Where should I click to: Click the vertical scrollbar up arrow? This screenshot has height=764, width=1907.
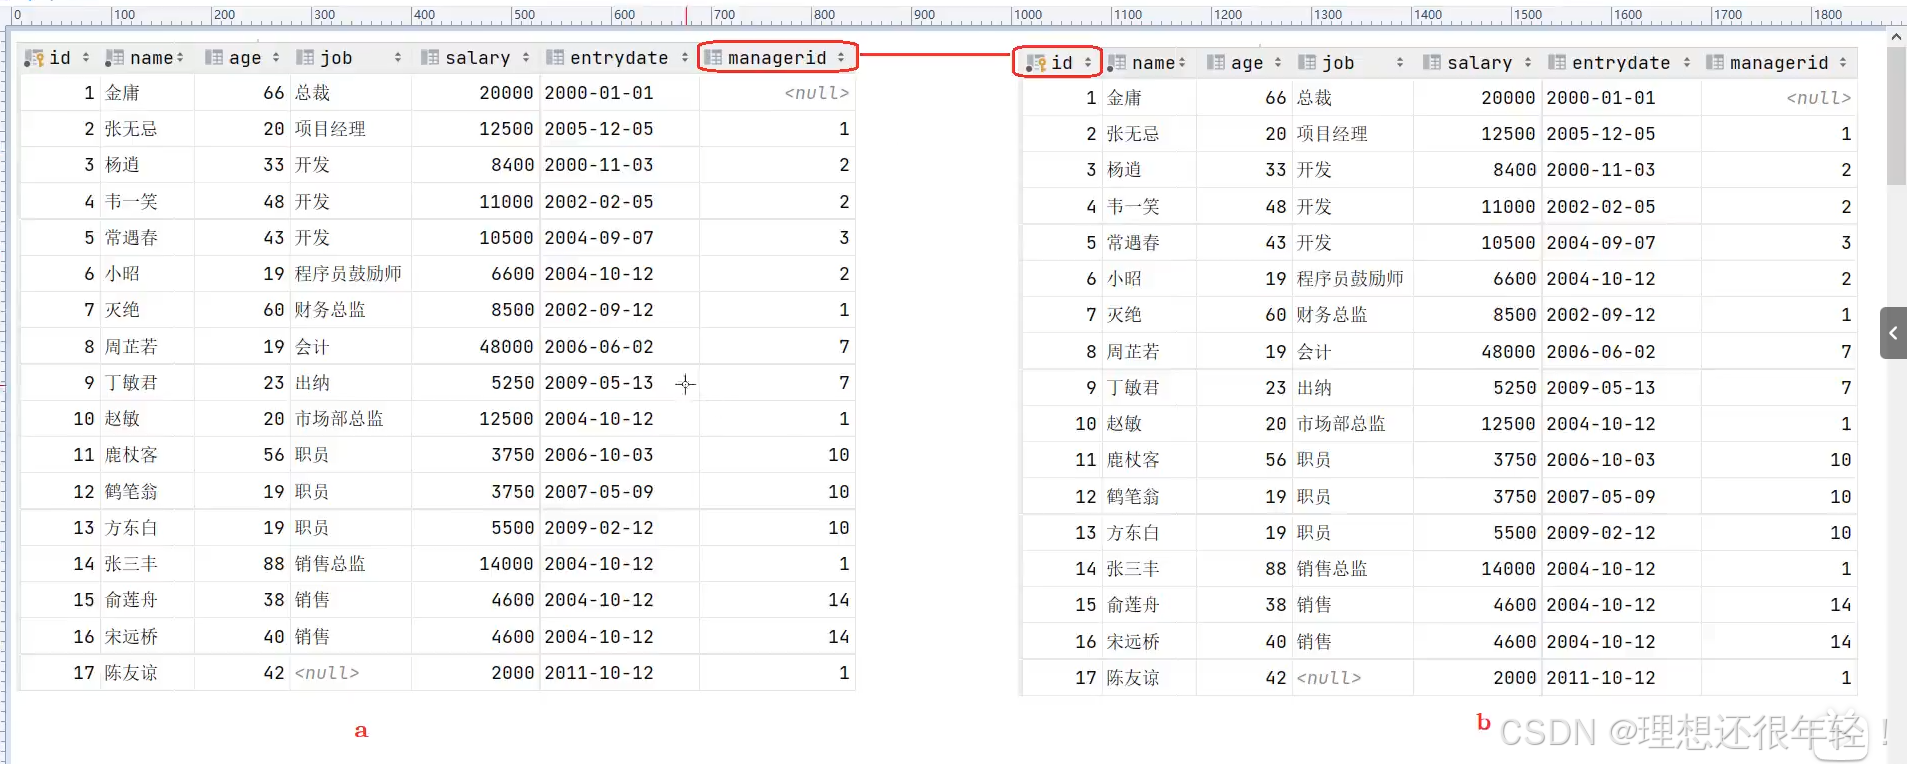click(x=1896, y=37)
